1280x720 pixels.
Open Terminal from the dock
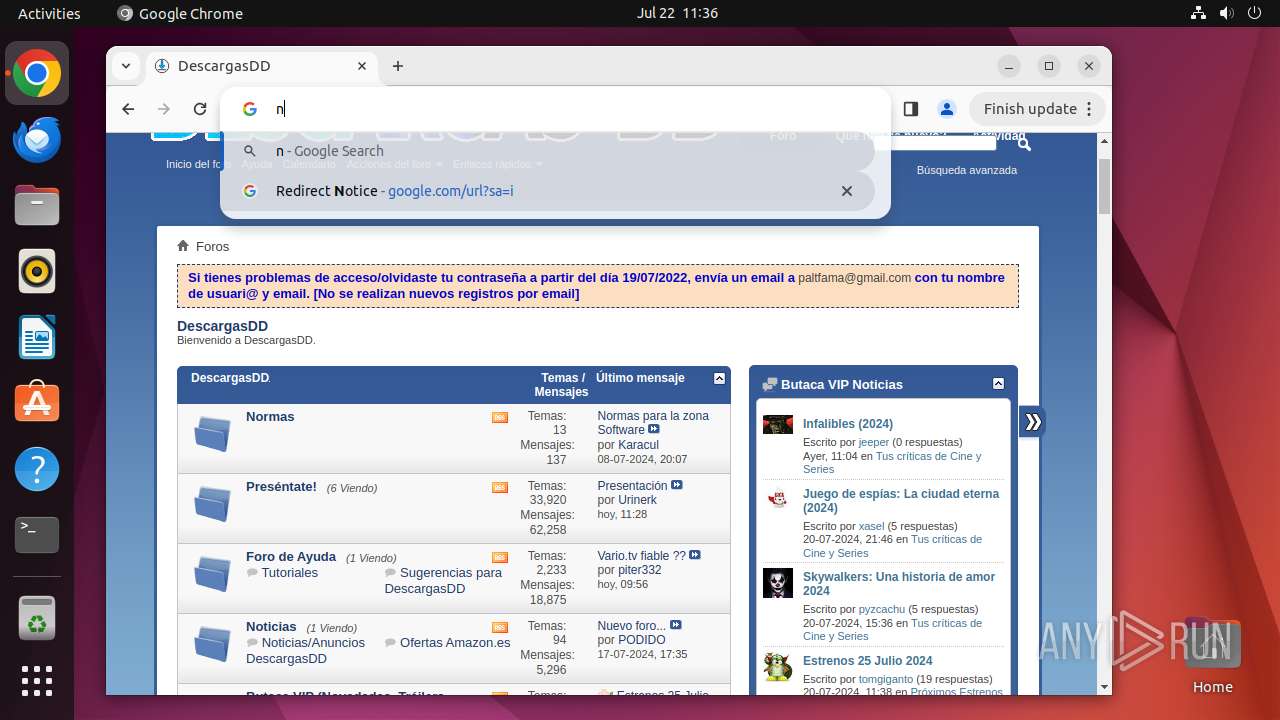tap(37, 535)
